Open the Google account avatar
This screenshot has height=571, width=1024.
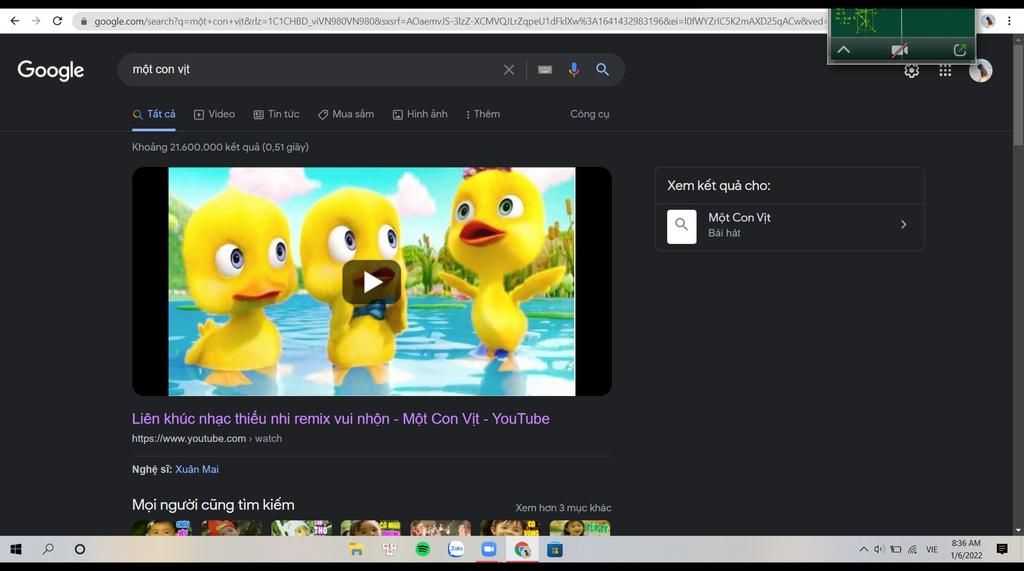pos(980,71)
